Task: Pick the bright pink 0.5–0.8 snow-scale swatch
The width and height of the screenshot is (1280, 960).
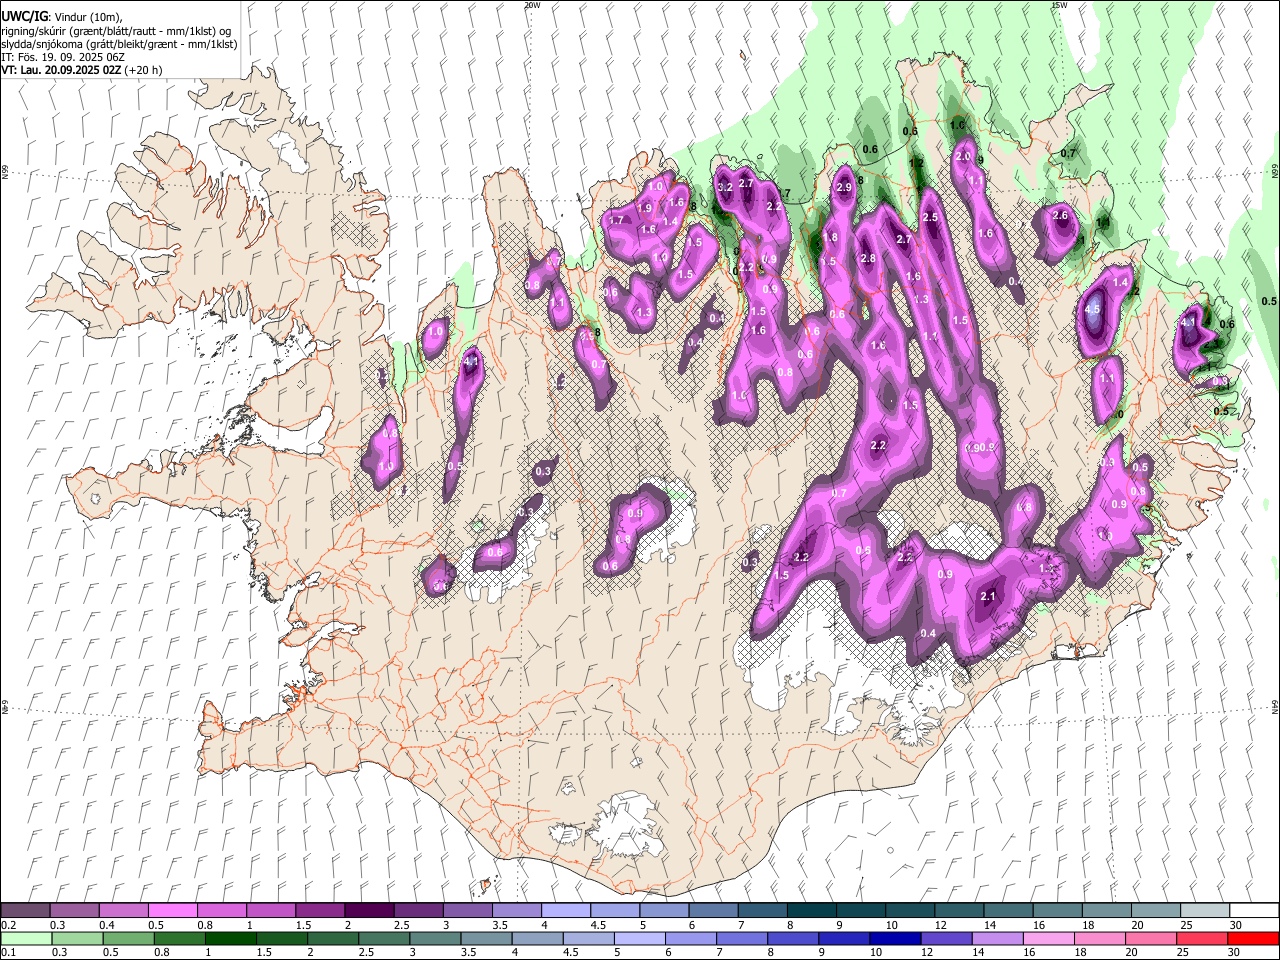Action: coord(171,910)
